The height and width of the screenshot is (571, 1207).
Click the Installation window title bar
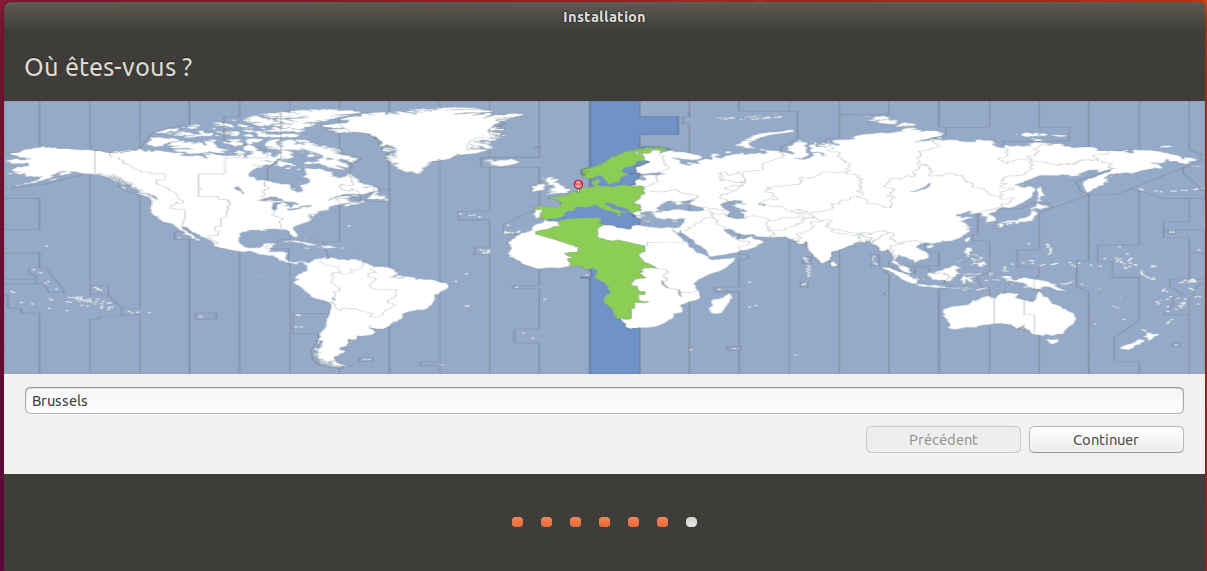click(603, 17)
